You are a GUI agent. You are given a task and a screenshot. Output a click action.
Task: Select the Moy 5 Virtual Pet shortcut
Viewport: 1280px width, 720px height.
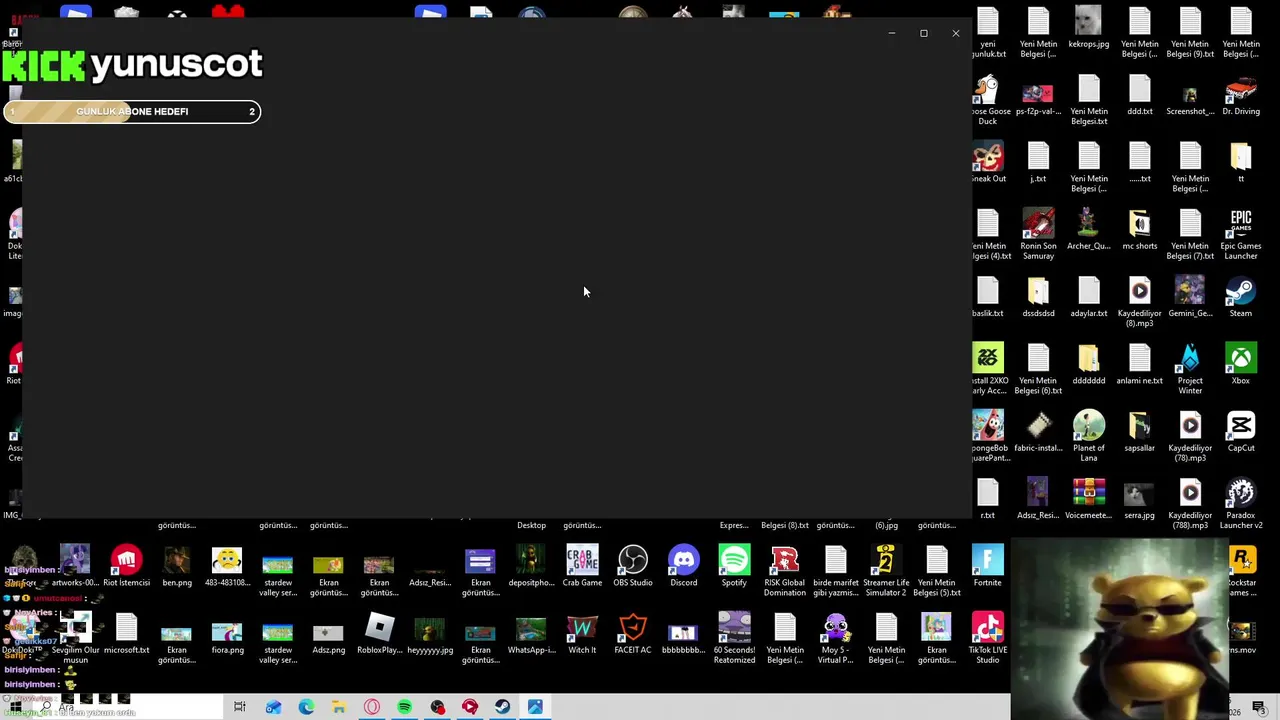pos(835,638)
